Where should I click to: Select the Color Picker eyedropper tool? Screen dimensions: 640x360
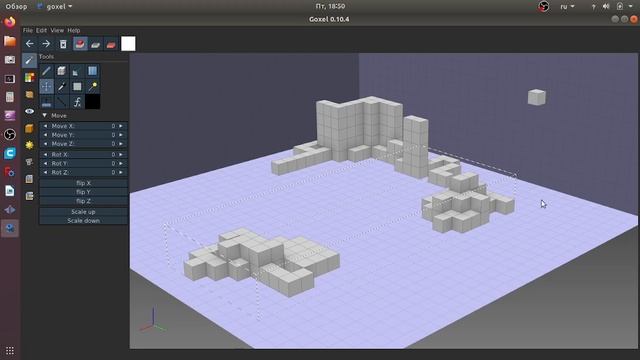(62, 87)
